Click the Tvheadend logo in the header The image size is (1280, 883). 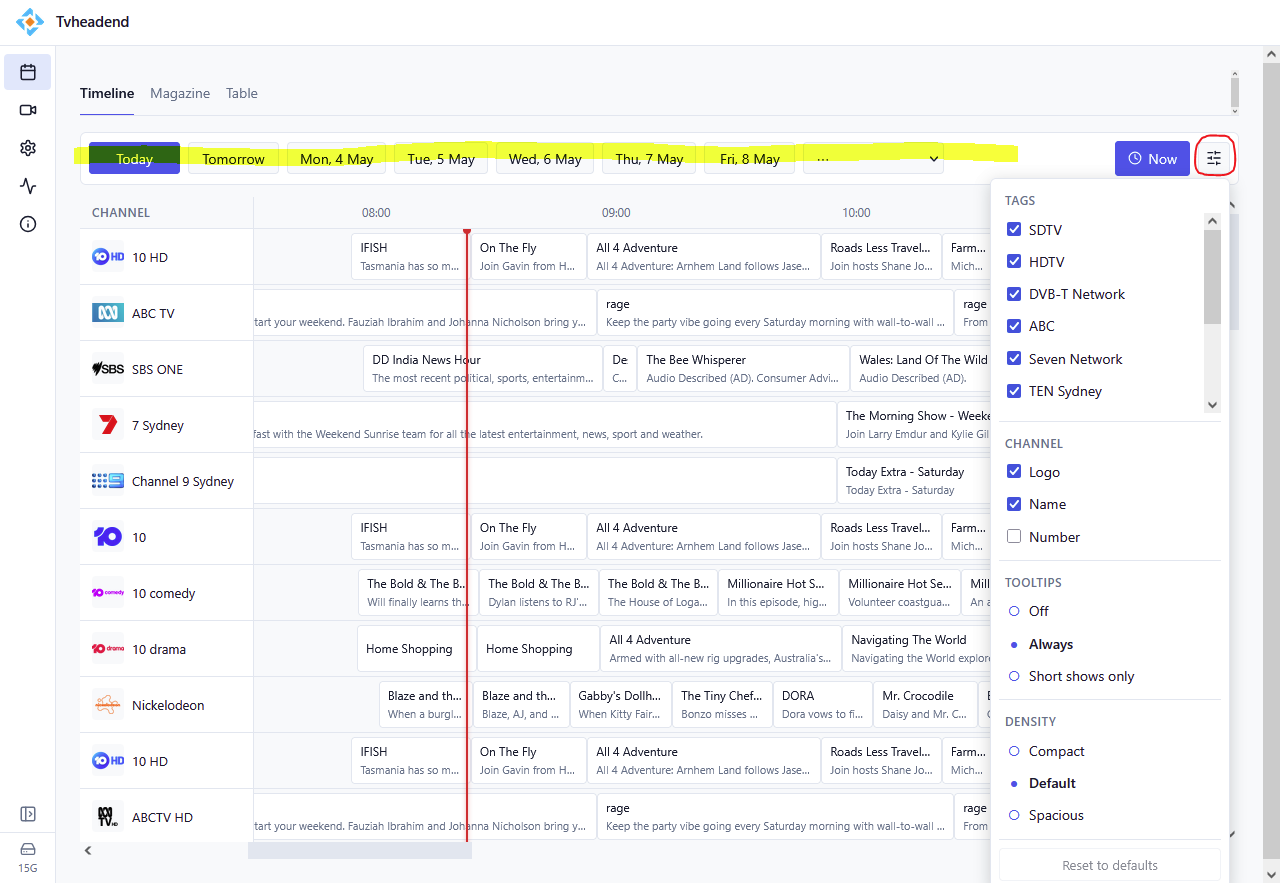coord(30,22)
